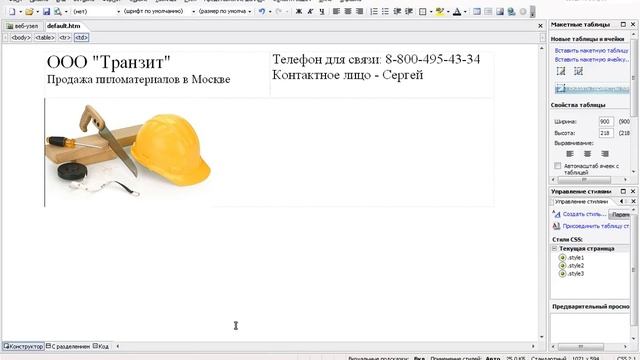The height and width of the screenshot is (360, 640).
Task: Set layout table alignment to center
Action: (587, 154)
